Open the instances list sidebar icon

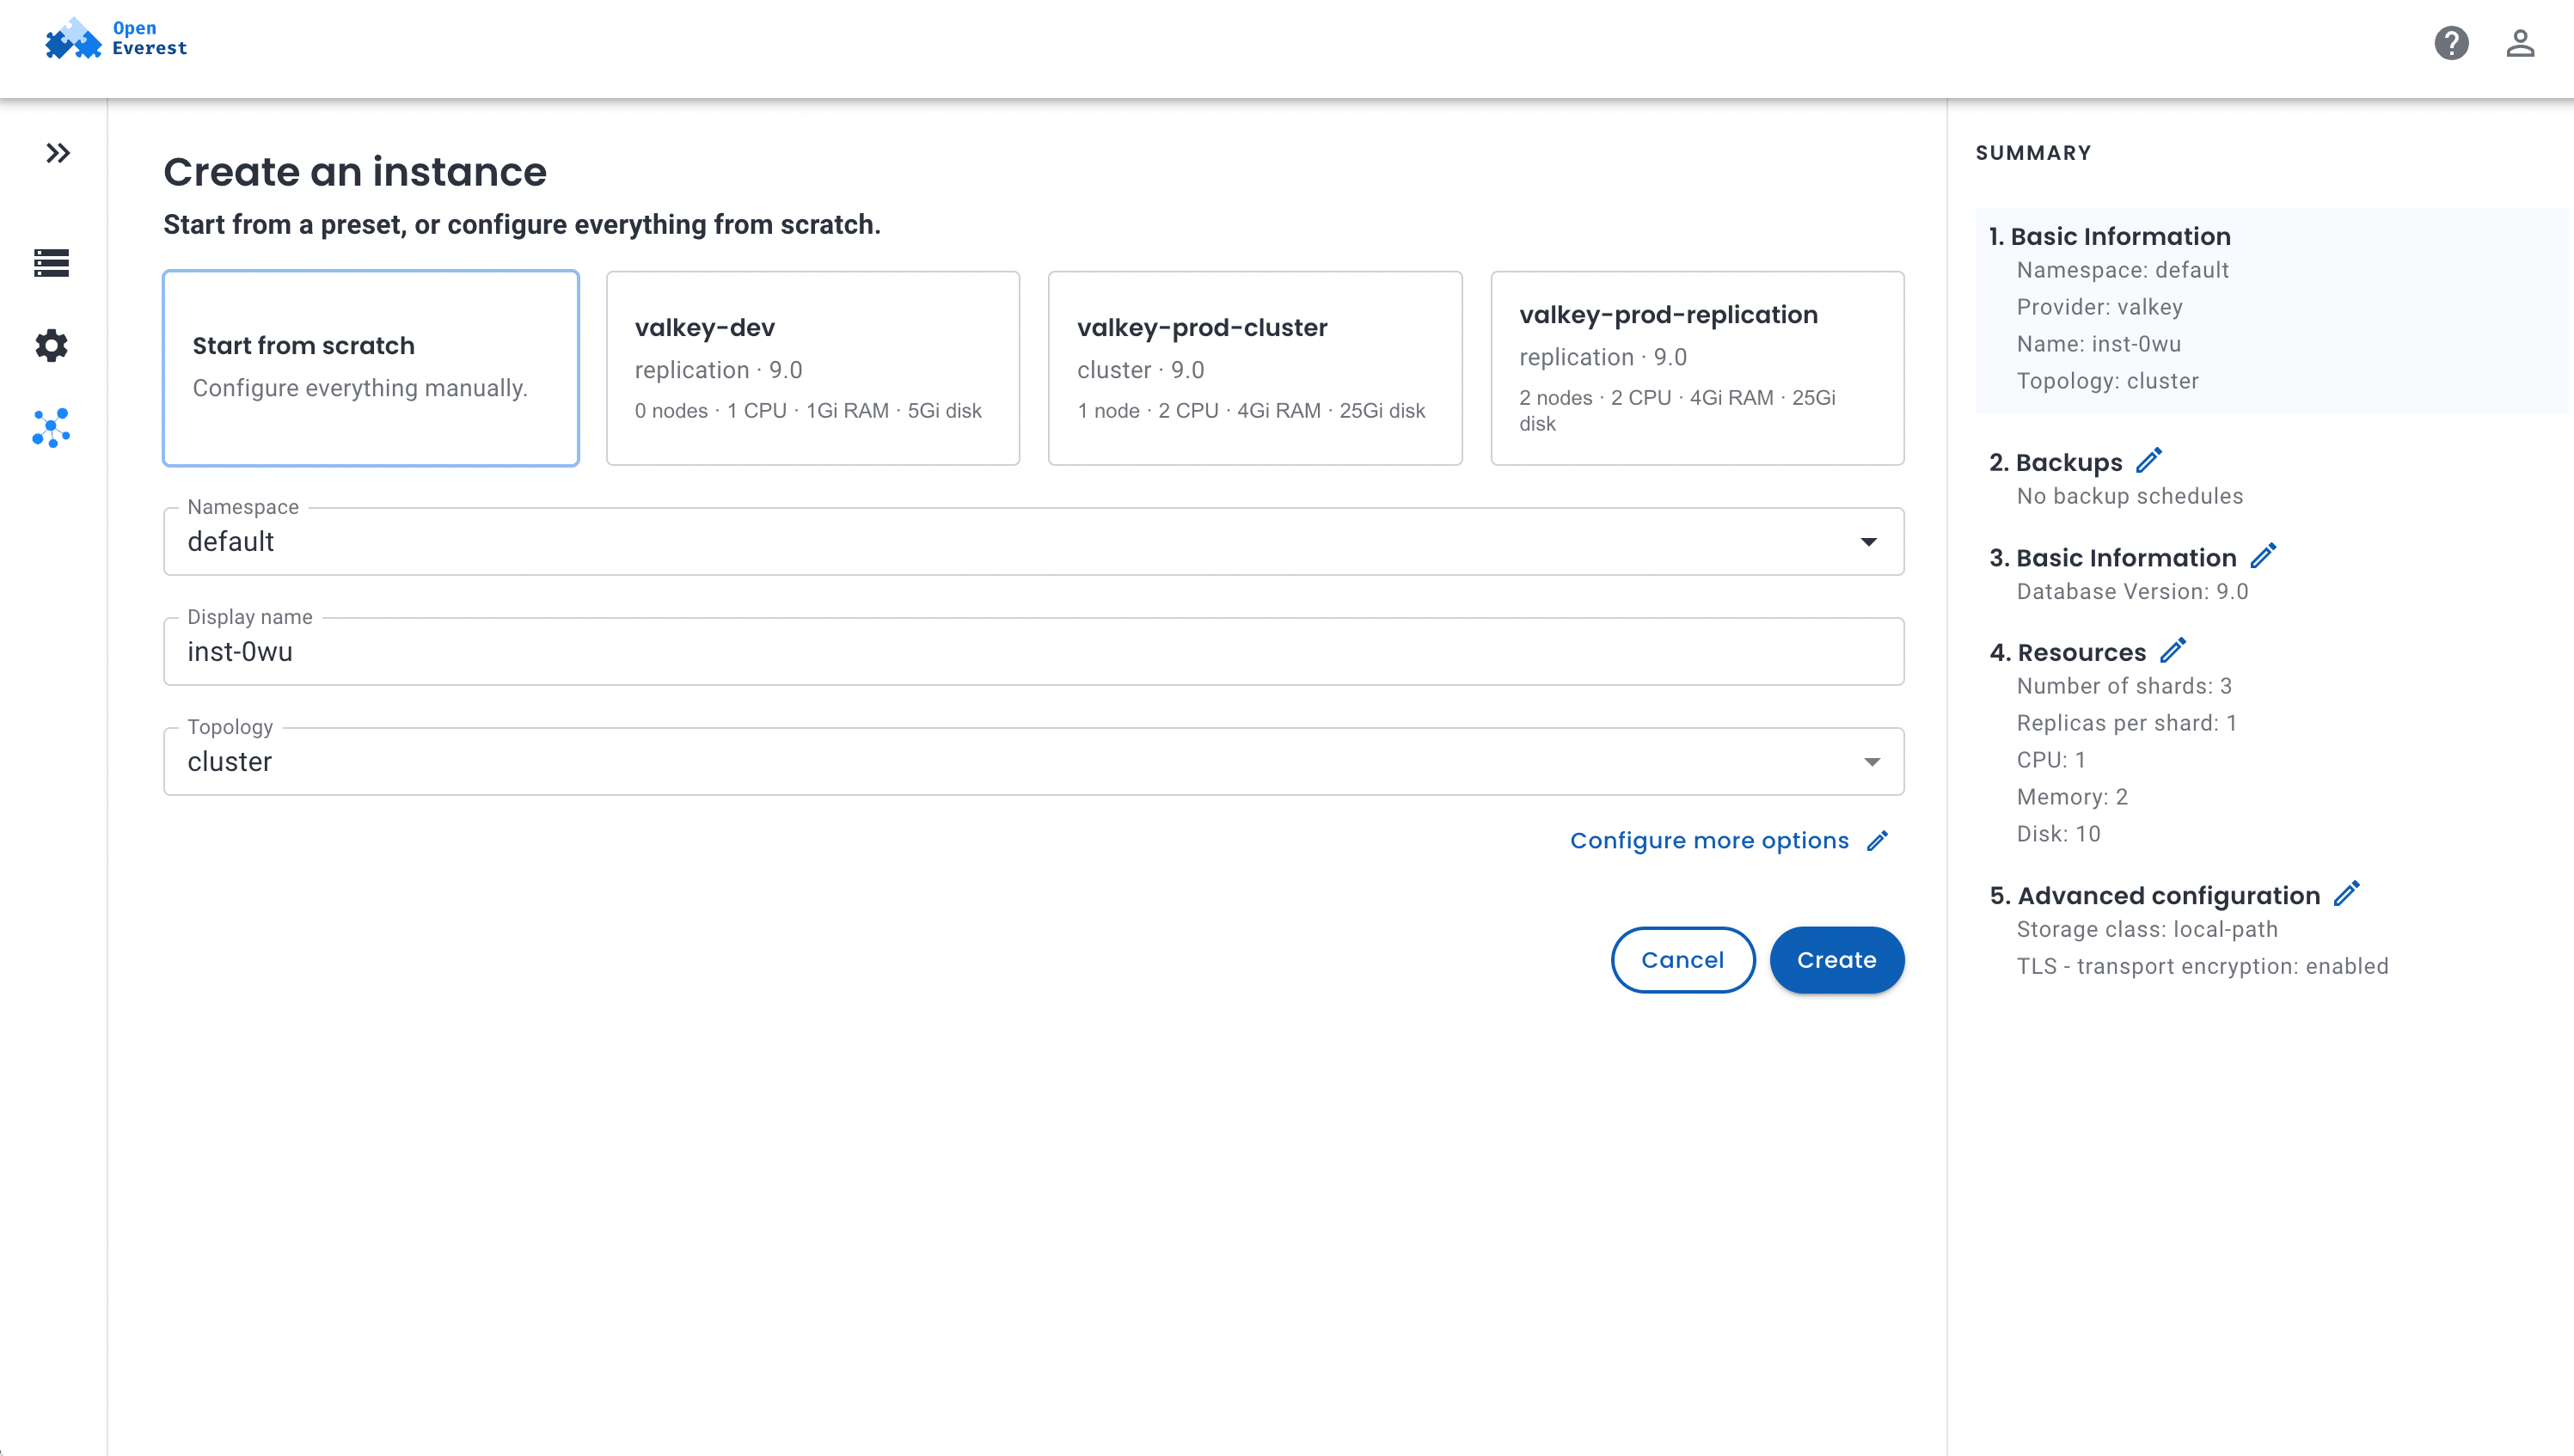tap(51, 263)
